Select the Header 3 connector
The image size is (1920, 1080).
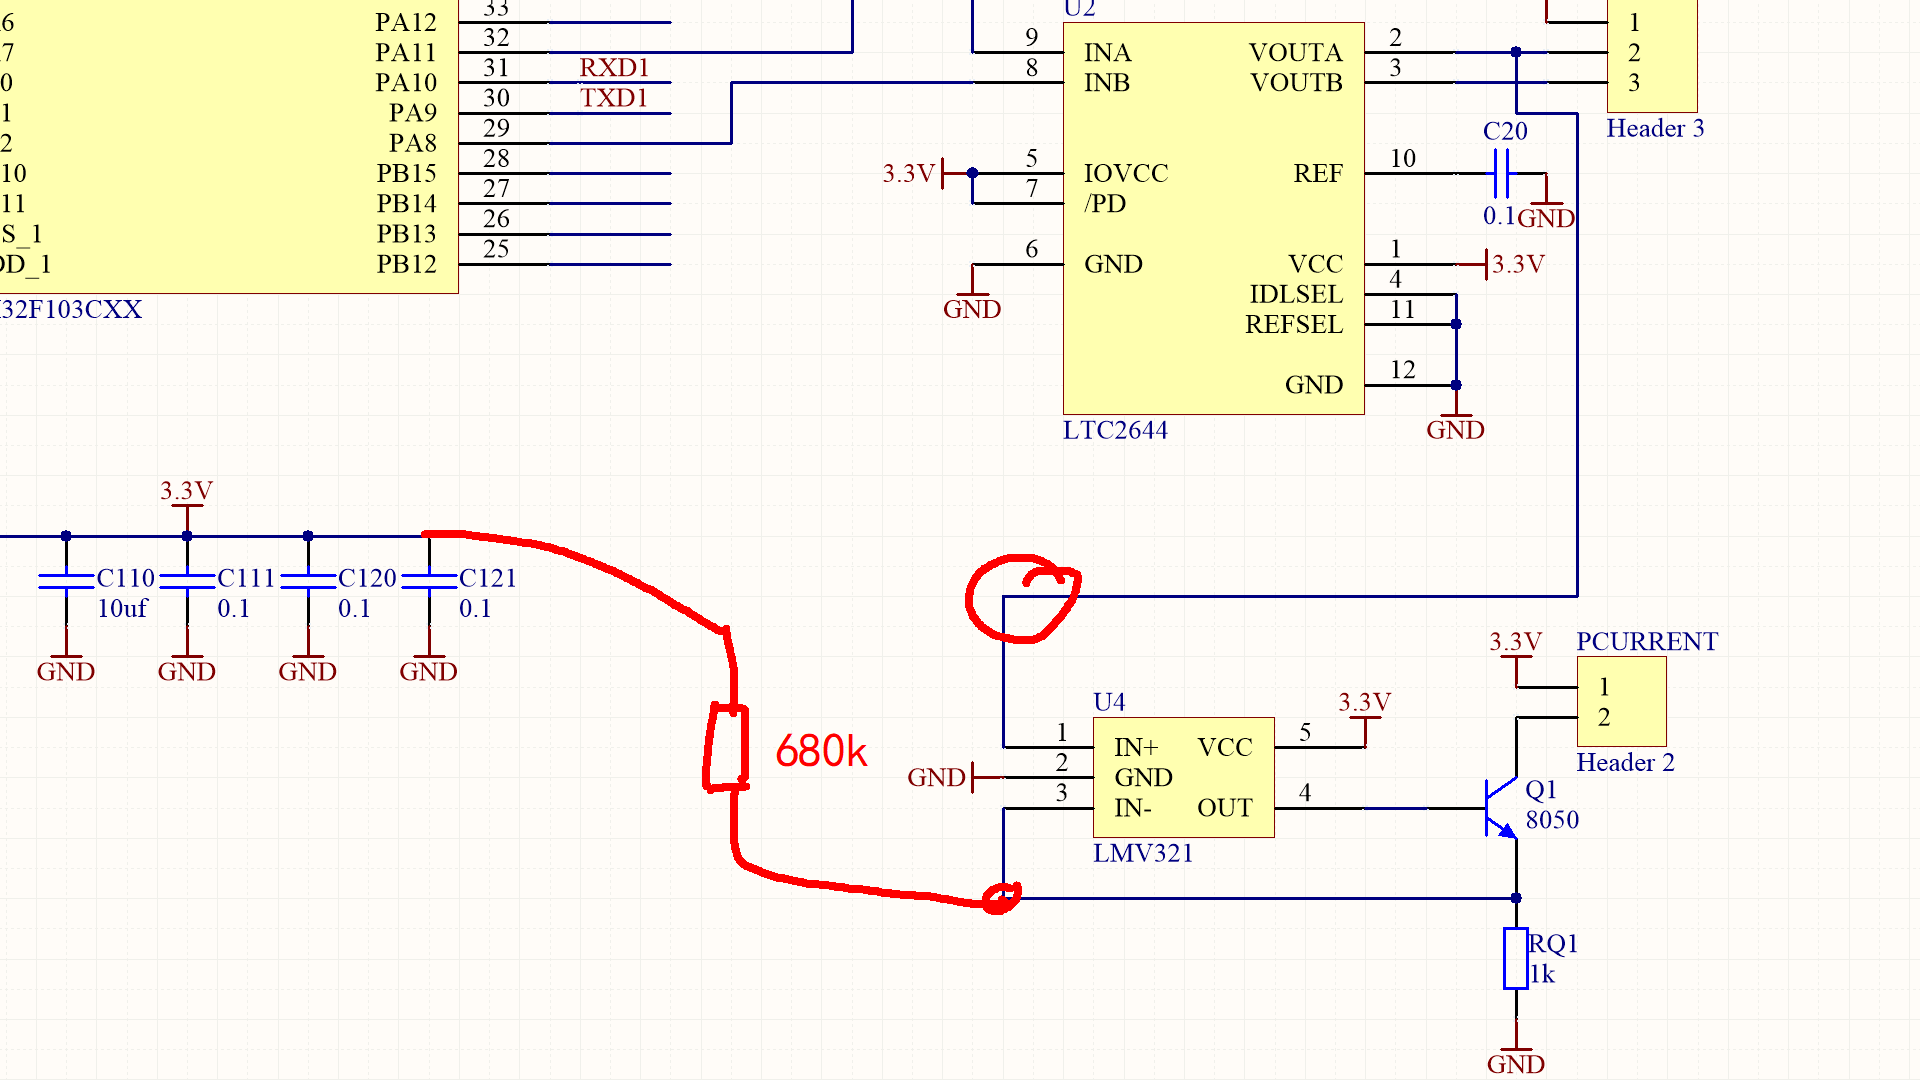pyautogui.click(x=1652, y=55)
